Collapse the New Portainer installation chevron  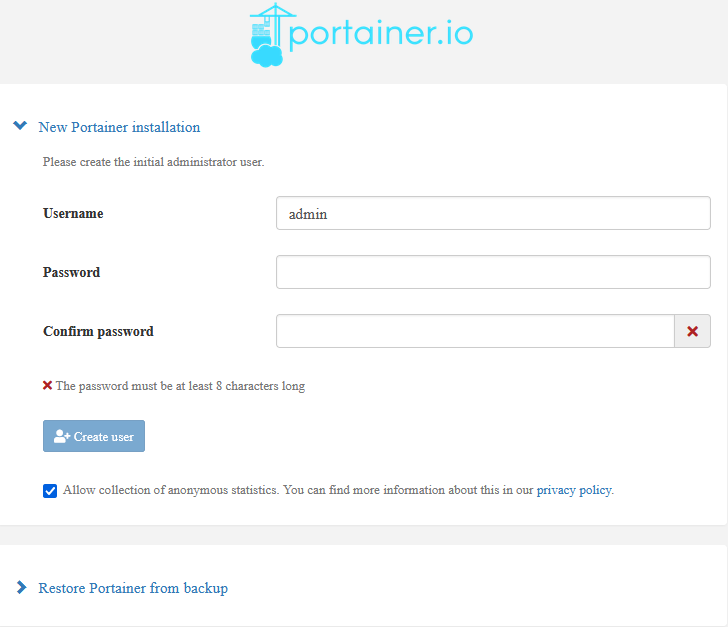(x=20, y=127)
